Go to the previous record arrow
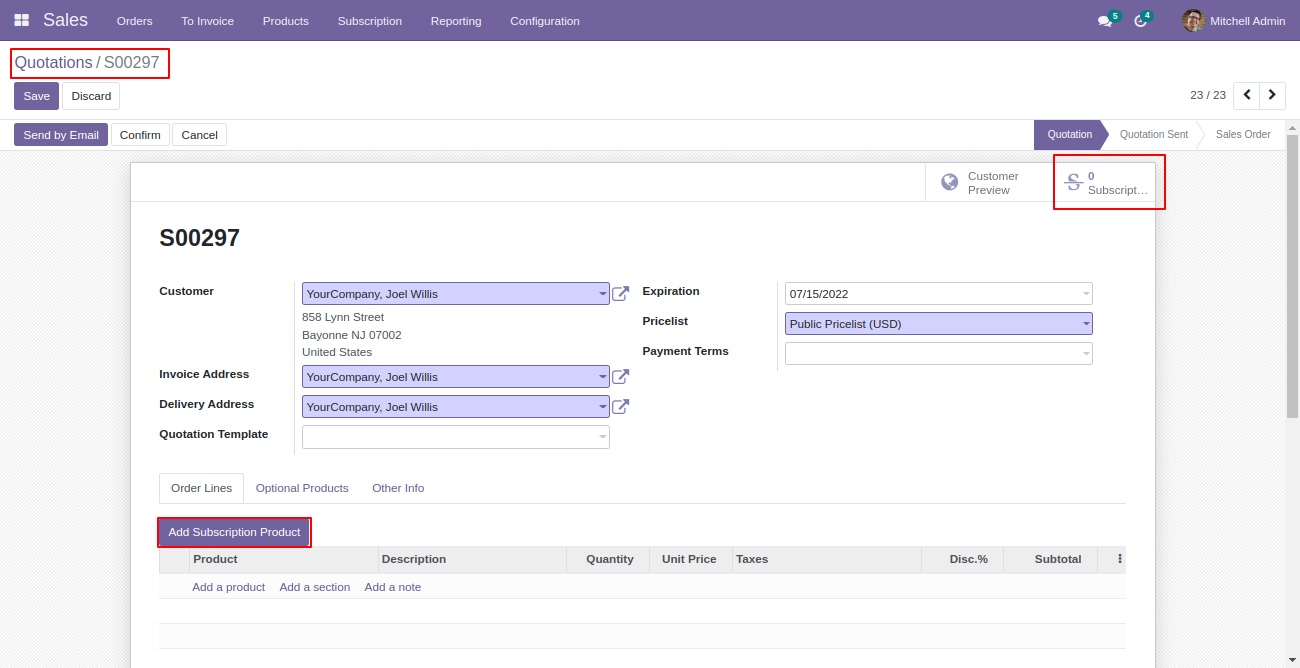The height and width of the screenshot is (668, 1300). tap(1246, 95)
